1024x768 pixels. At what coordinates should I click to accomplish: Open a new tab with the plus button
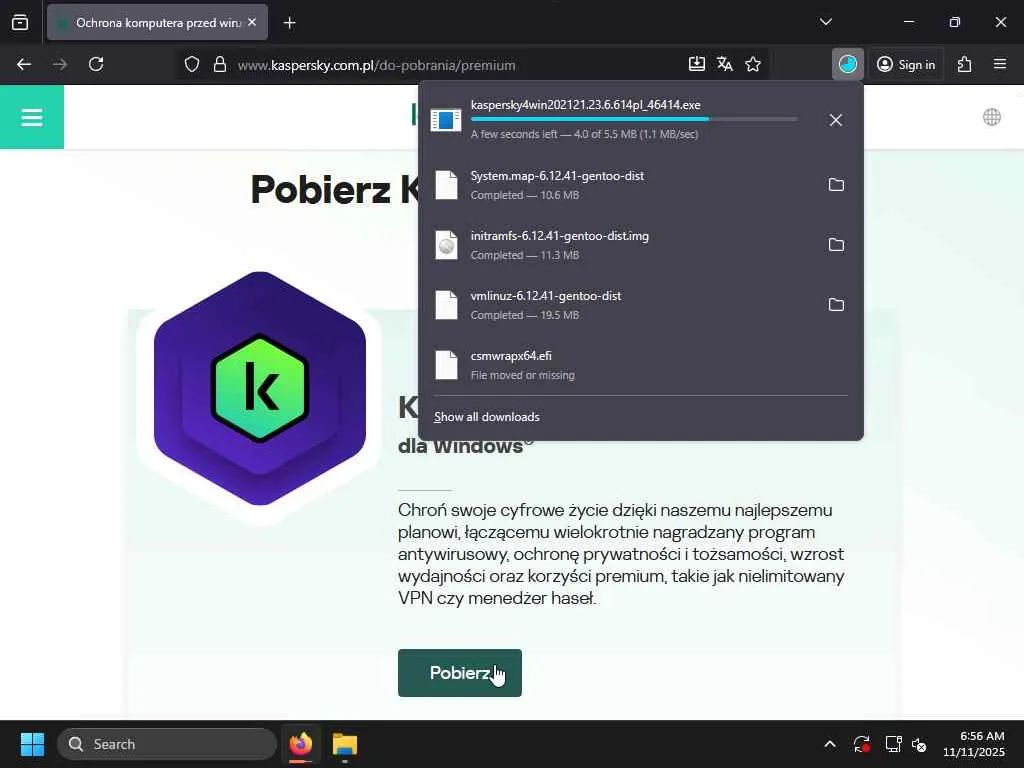tap(289, 23)
